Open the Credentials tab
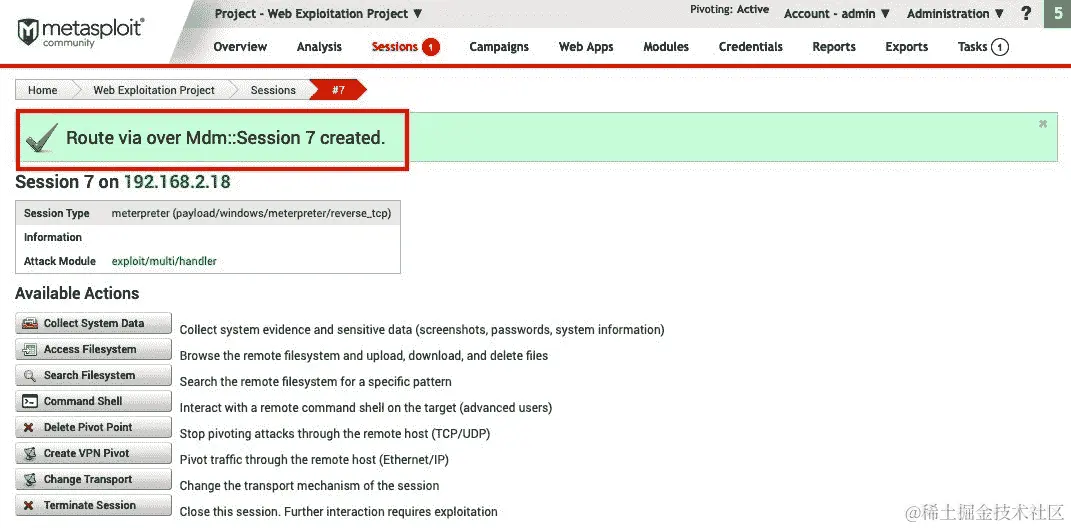This screenshot has width=1071, height=529. coord(751,46)
